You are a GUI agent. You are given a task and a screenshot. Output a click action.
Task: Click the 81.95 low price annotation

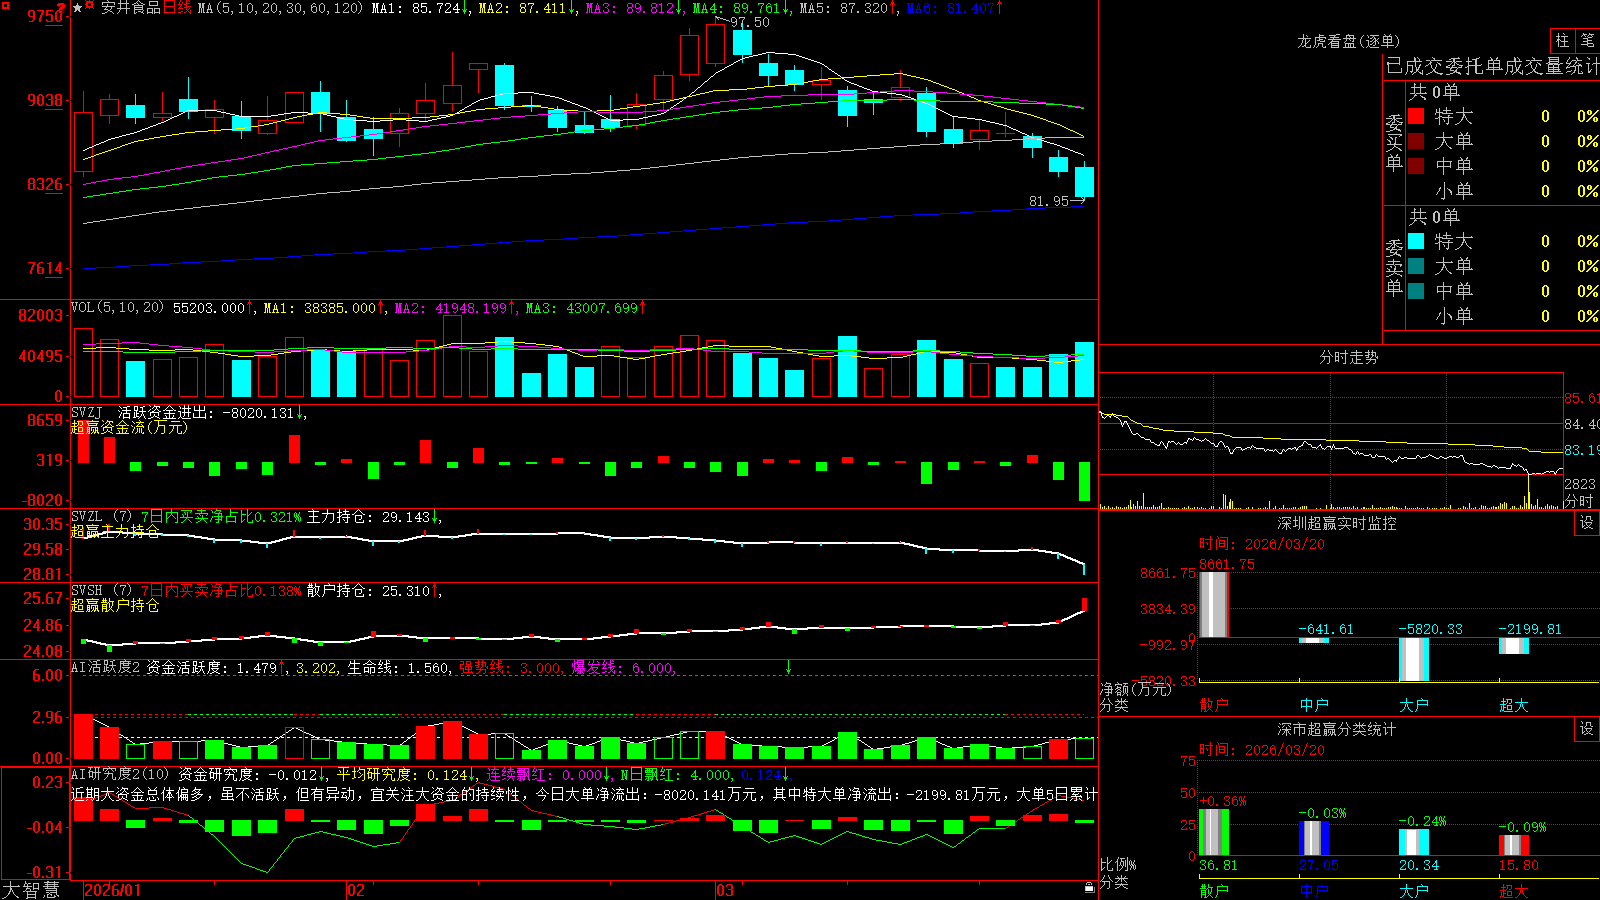(1049, 201)
